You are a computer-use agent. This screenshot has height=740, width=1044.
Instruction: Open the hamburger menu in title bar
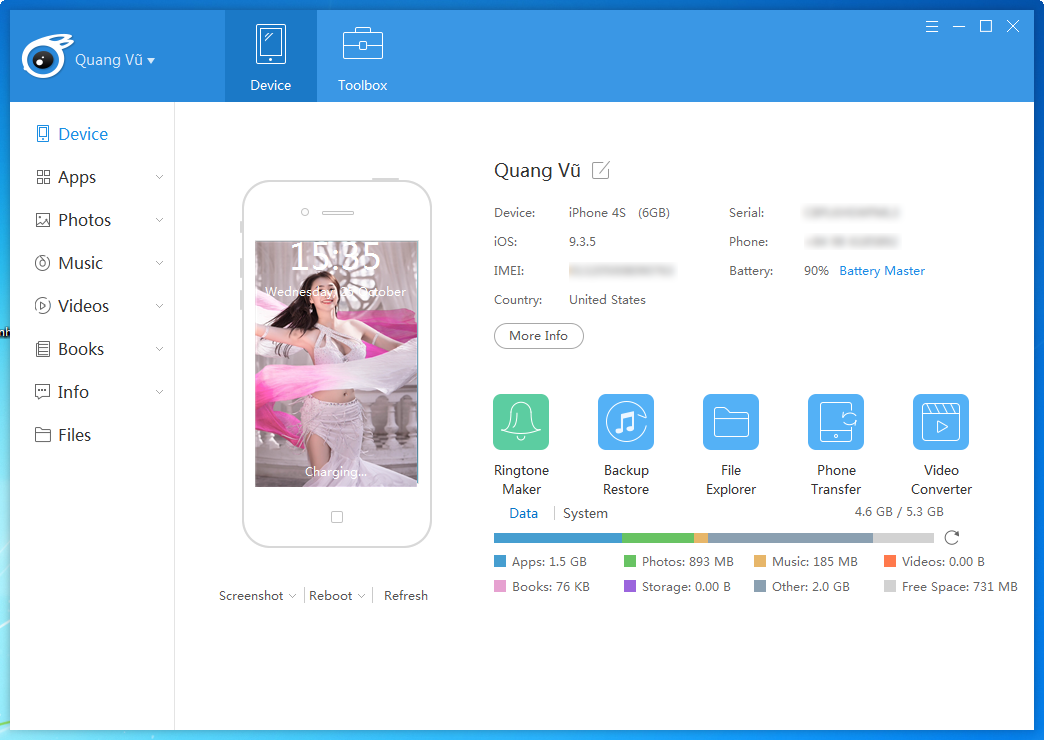click(932, 27)
